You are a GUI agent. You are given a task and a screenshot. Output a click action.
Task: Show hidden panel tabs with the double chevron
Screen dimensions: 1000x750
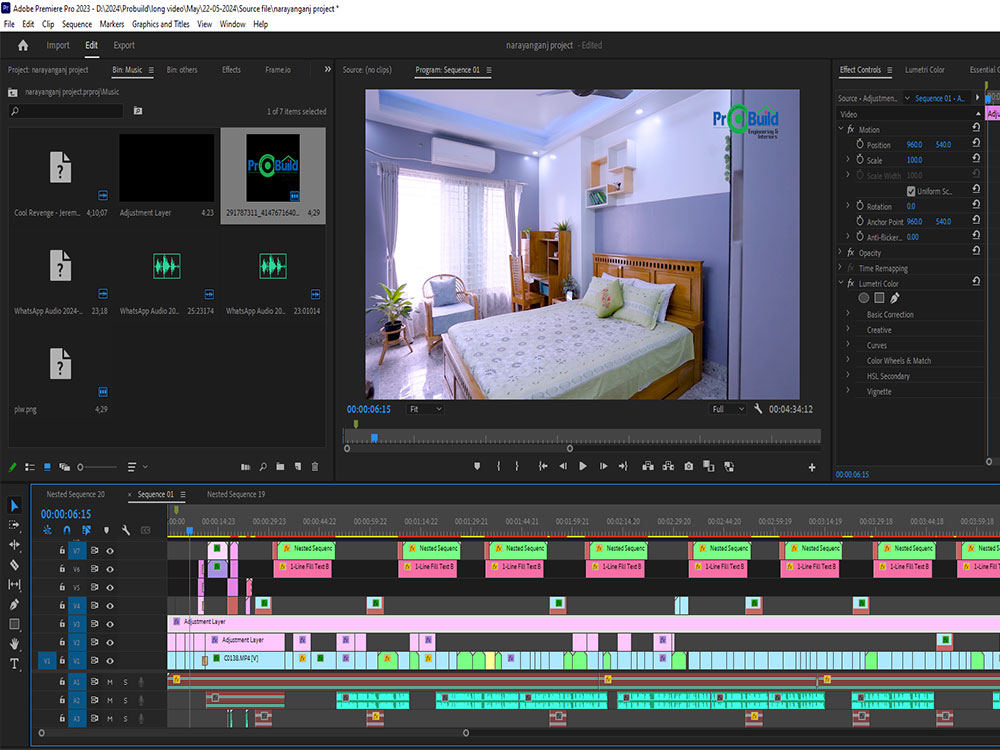(328, 69)
